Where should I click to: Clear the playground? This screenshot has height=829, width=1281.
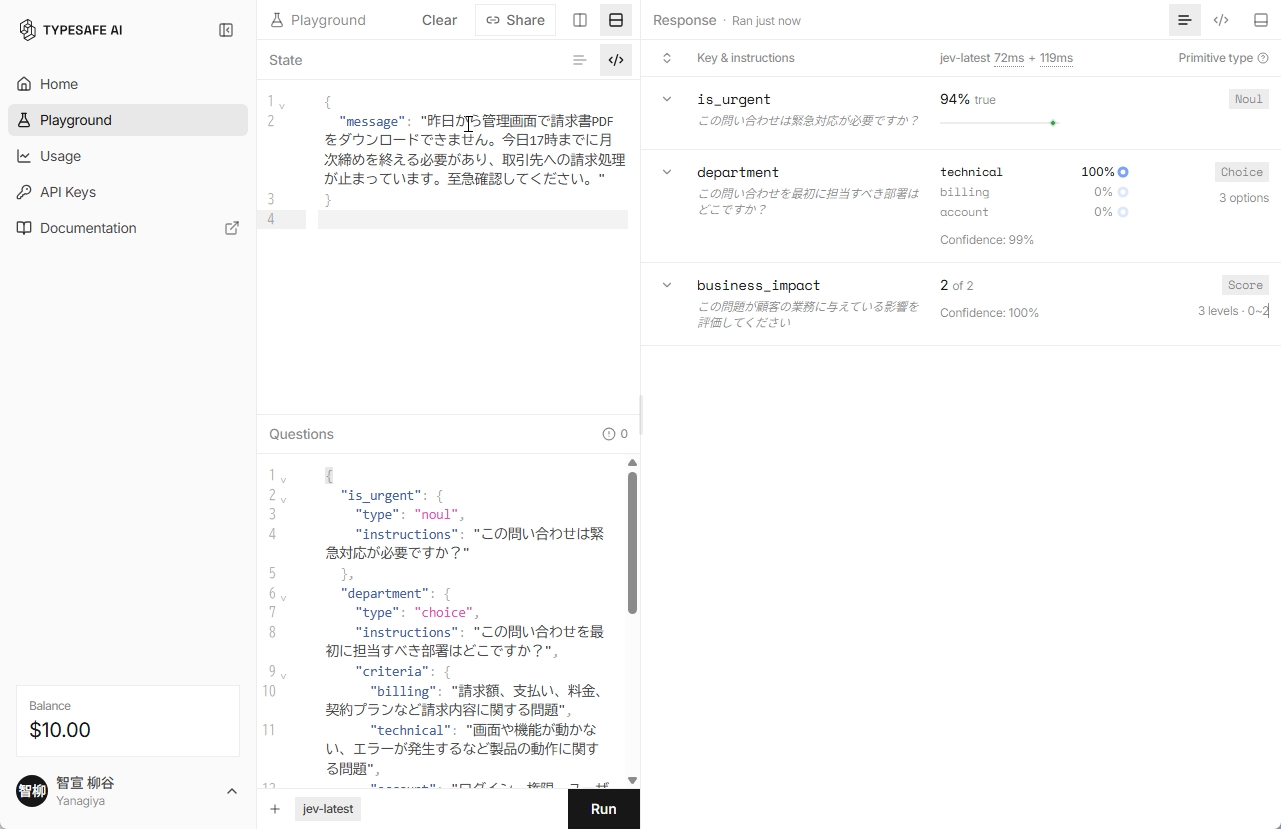pos(439,20)
